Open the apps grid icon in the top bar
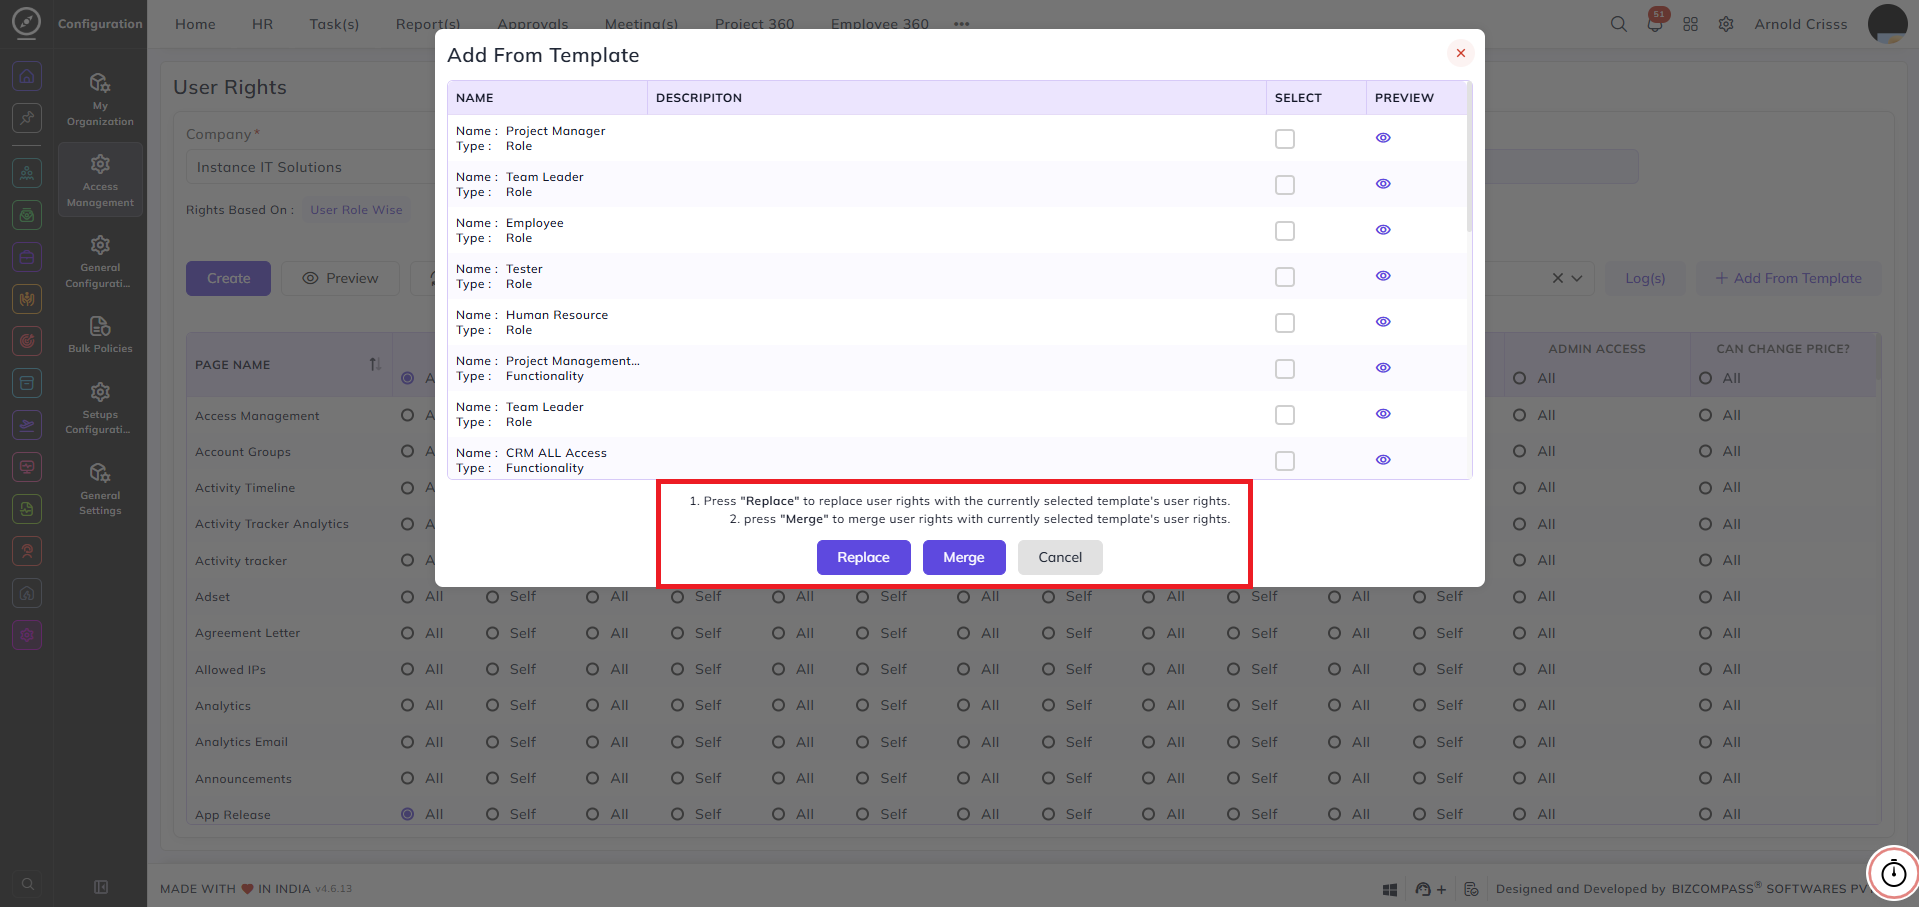The height and width of the screenshot is (907, 1919). click(x=1690, y=24)
